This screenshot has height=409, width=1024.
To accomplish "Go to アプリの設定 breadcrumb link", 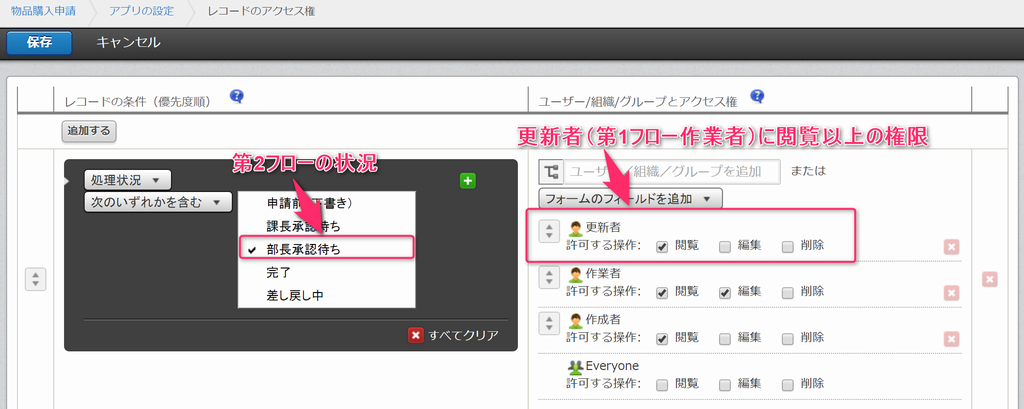I will click(x=140, y=12).
